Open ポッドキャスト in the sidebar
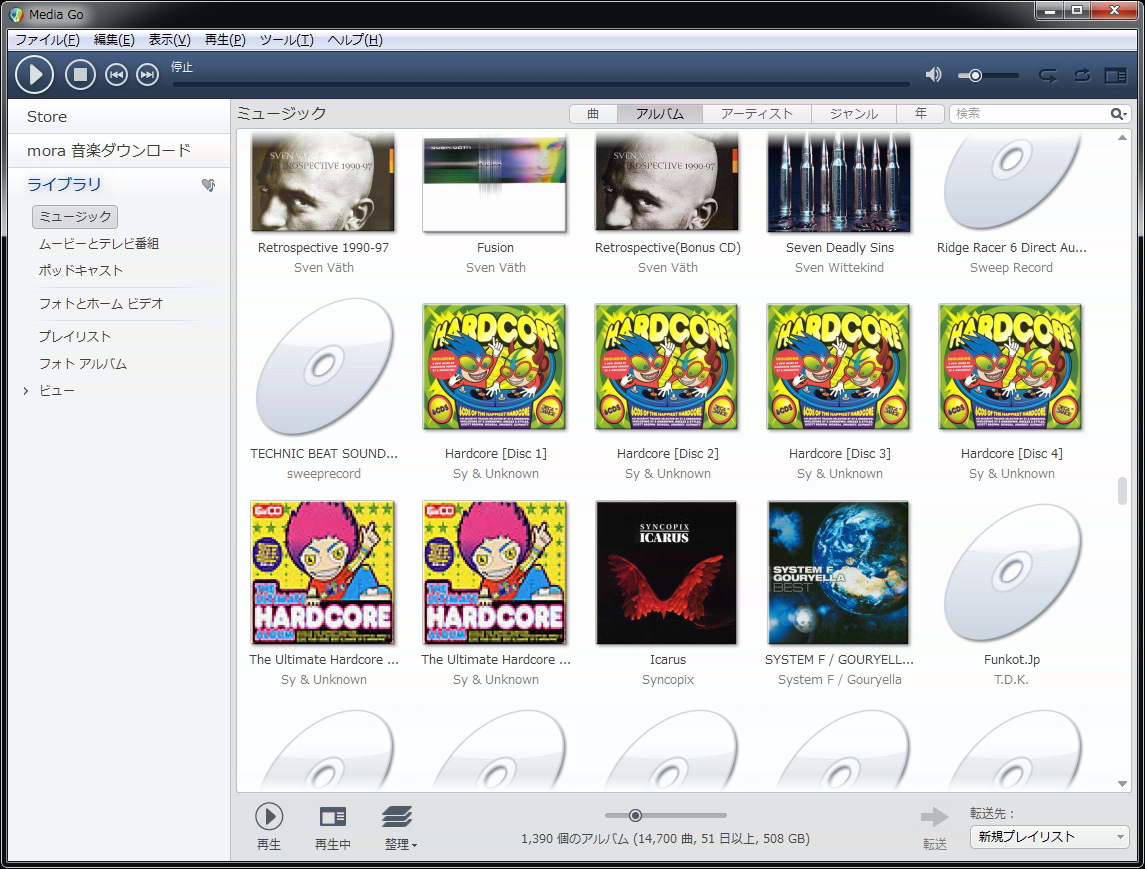 point(80,270)
